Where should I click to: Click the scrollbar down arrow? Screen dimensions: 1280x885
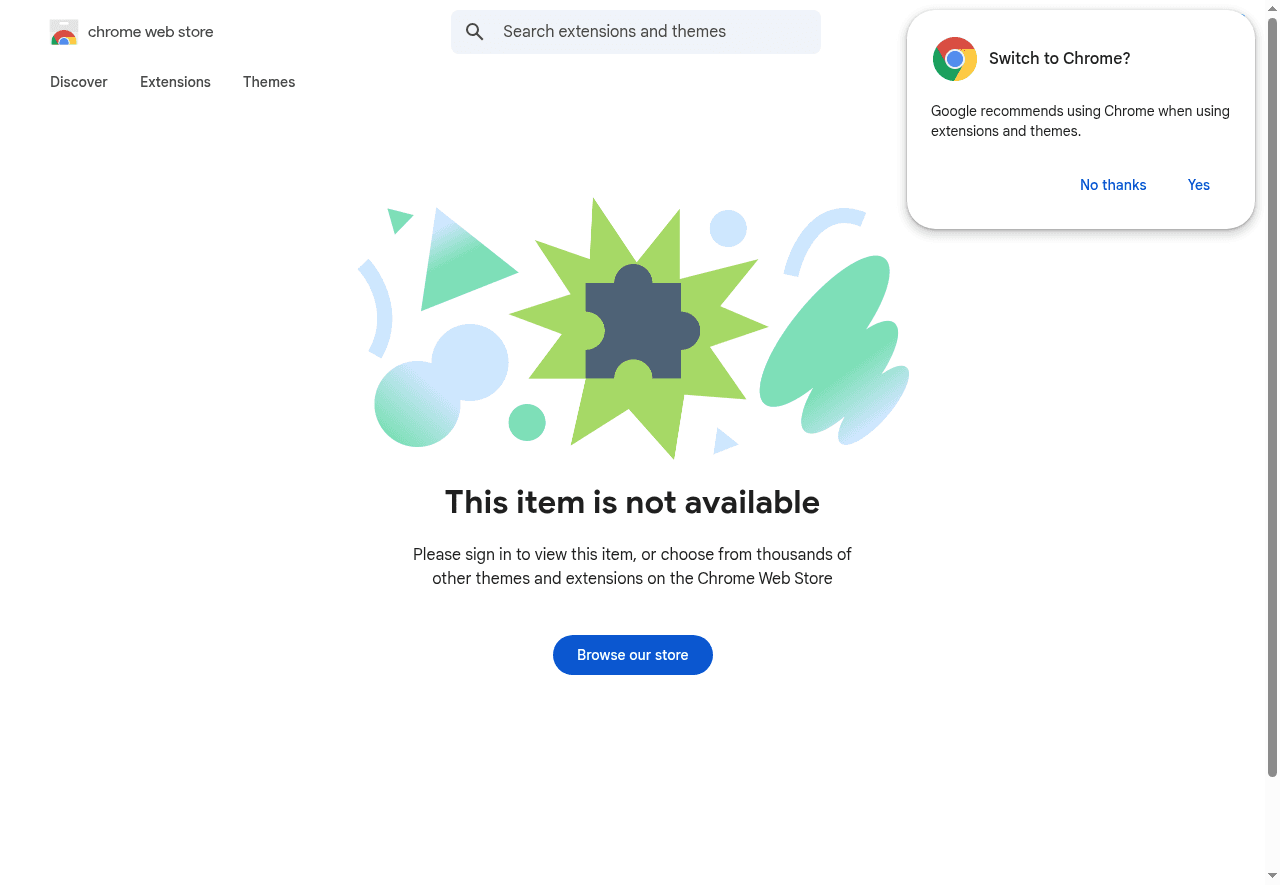point(1272,877)
